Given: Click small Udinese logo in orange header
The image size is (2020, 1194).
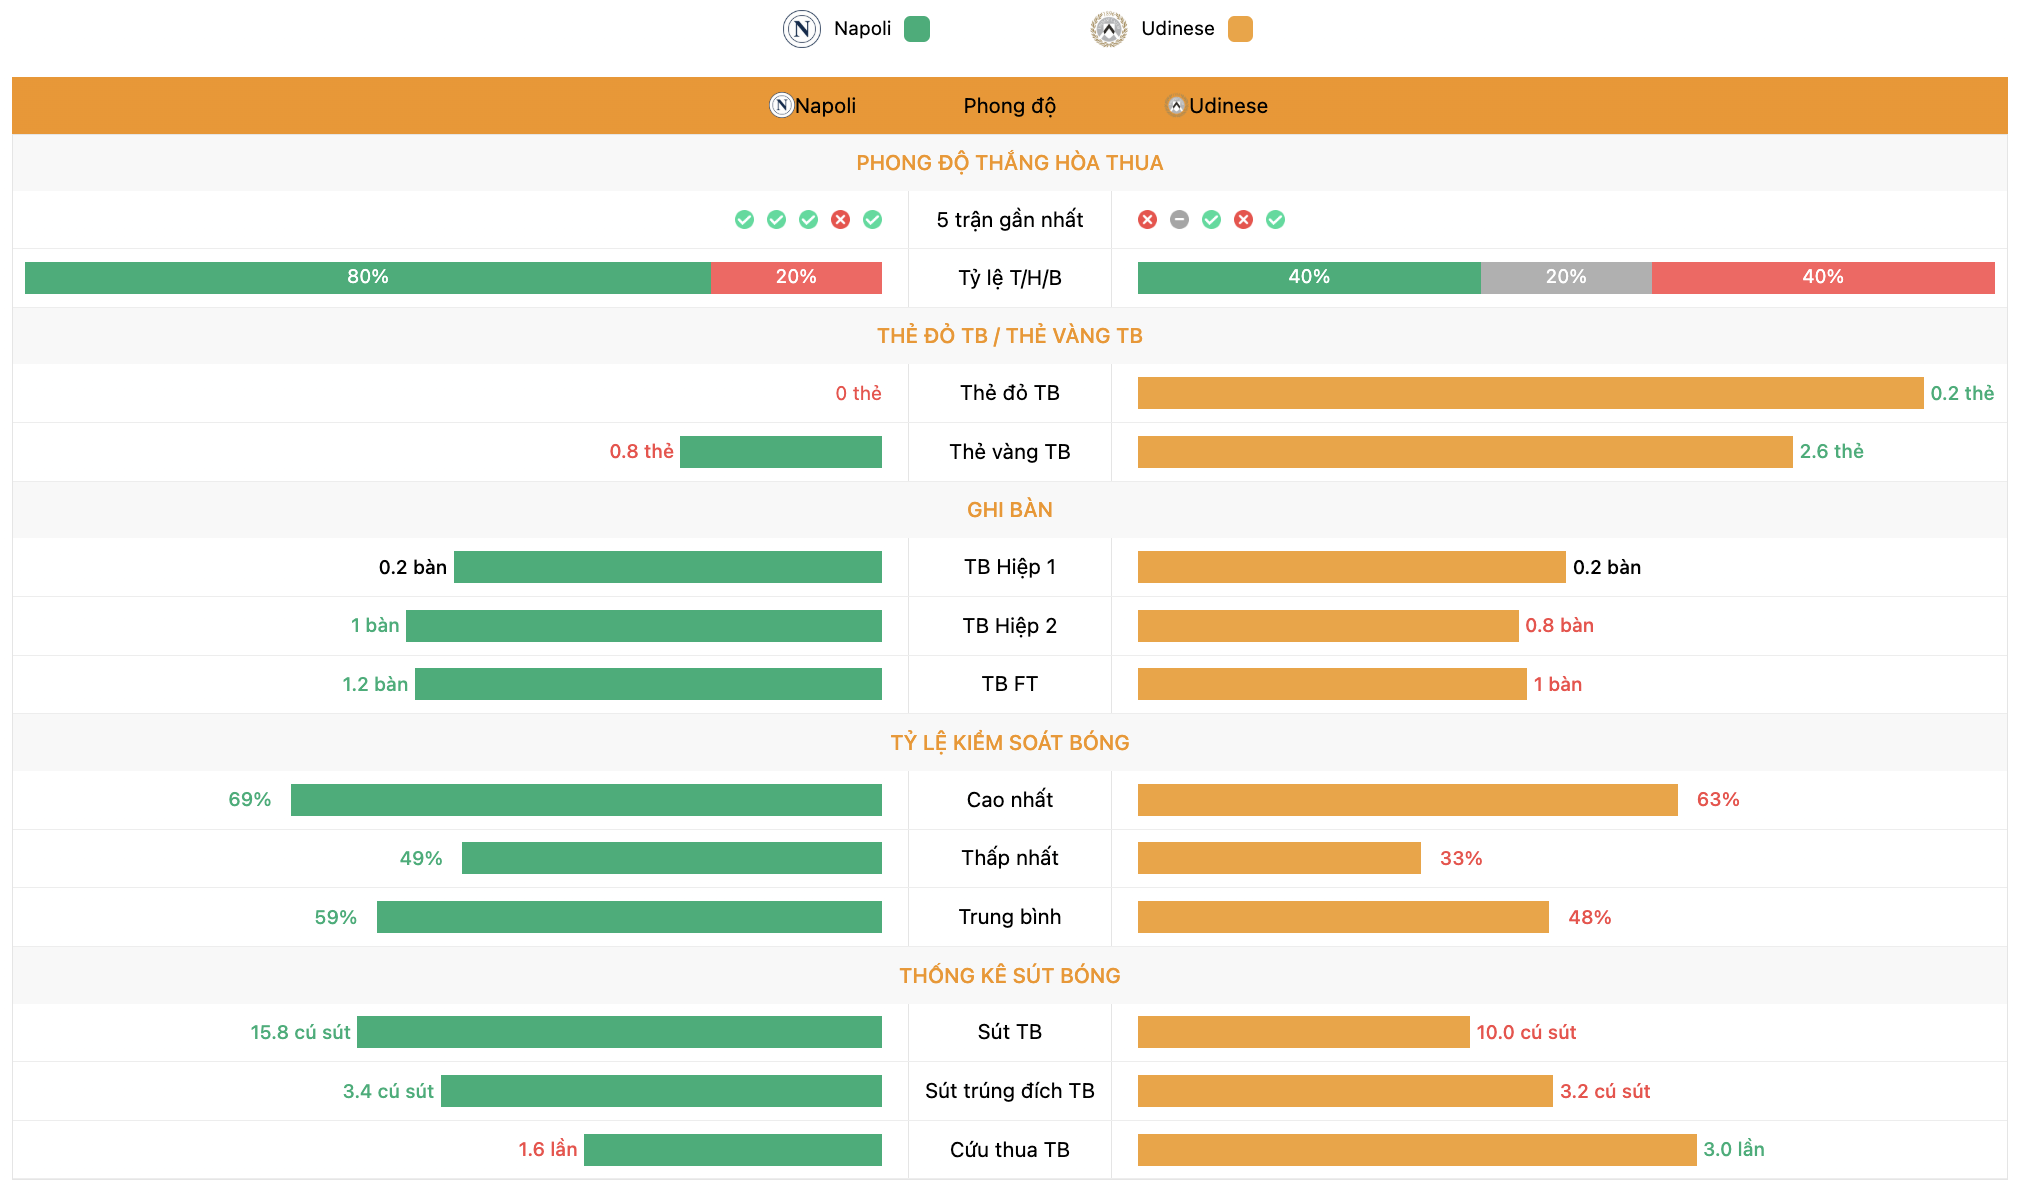Looking at the screenshot, I should (x=1176, y=105).
